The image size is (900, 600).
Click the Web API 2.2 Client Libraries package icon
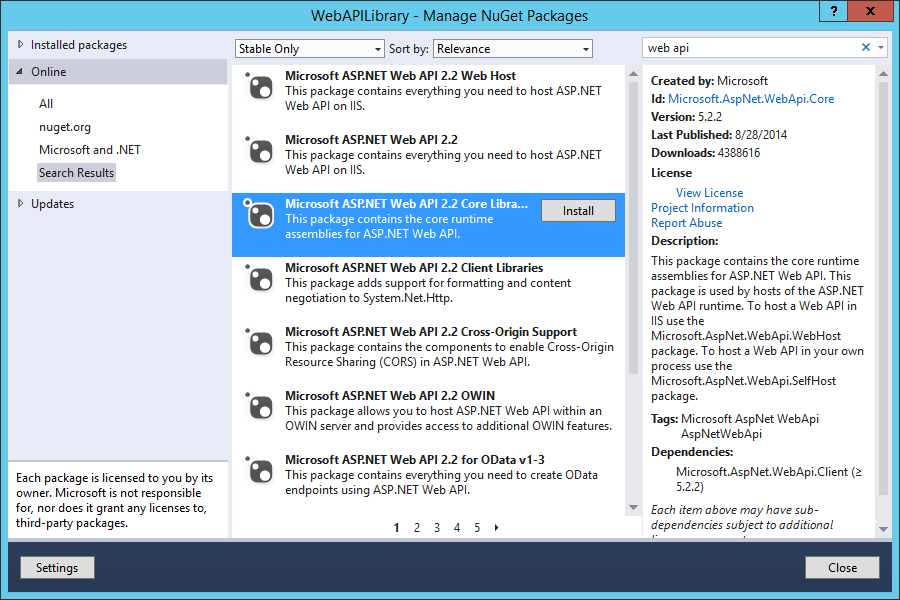(x=260, y=279)
